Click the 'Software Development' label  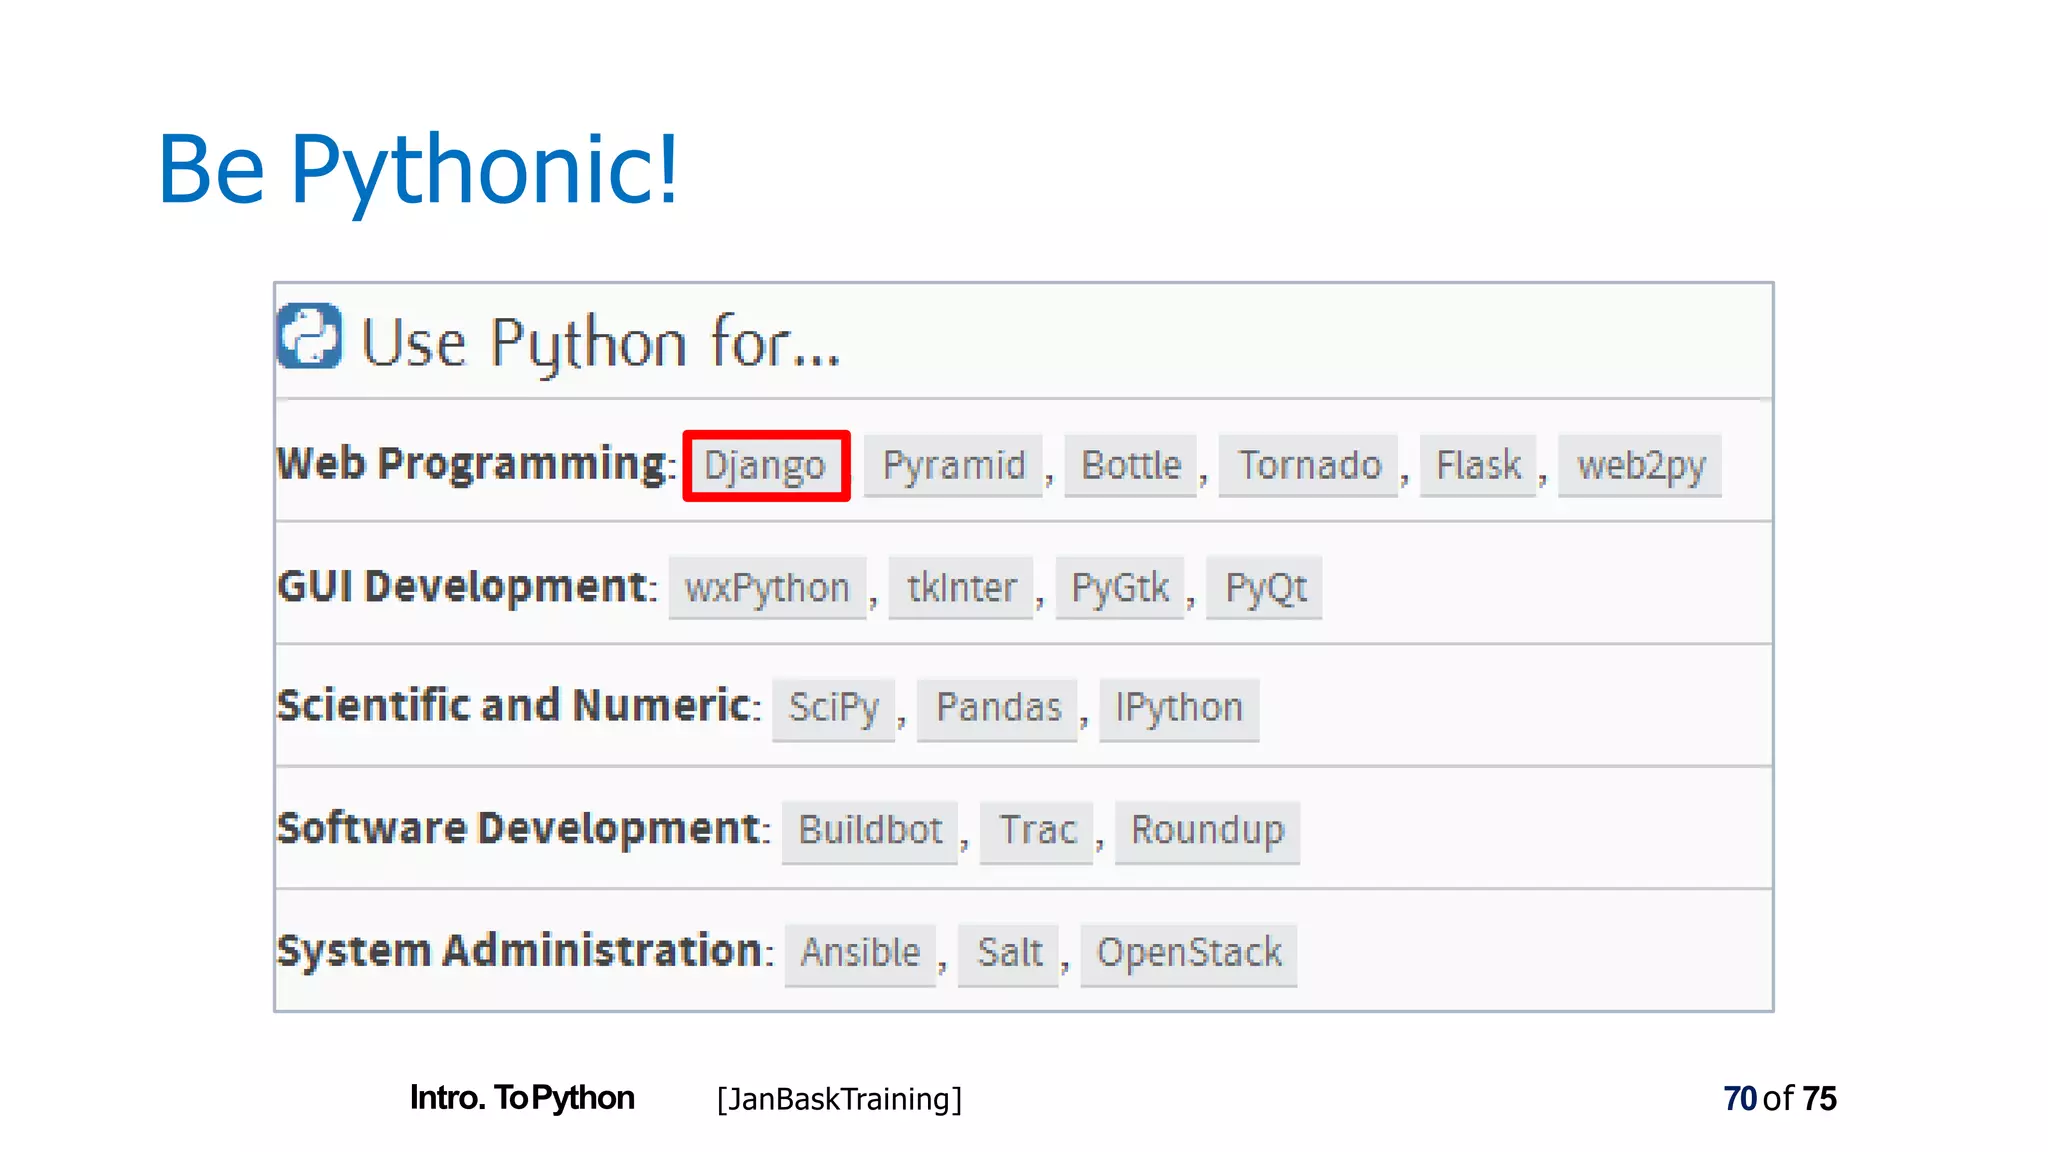coord(520,829)
